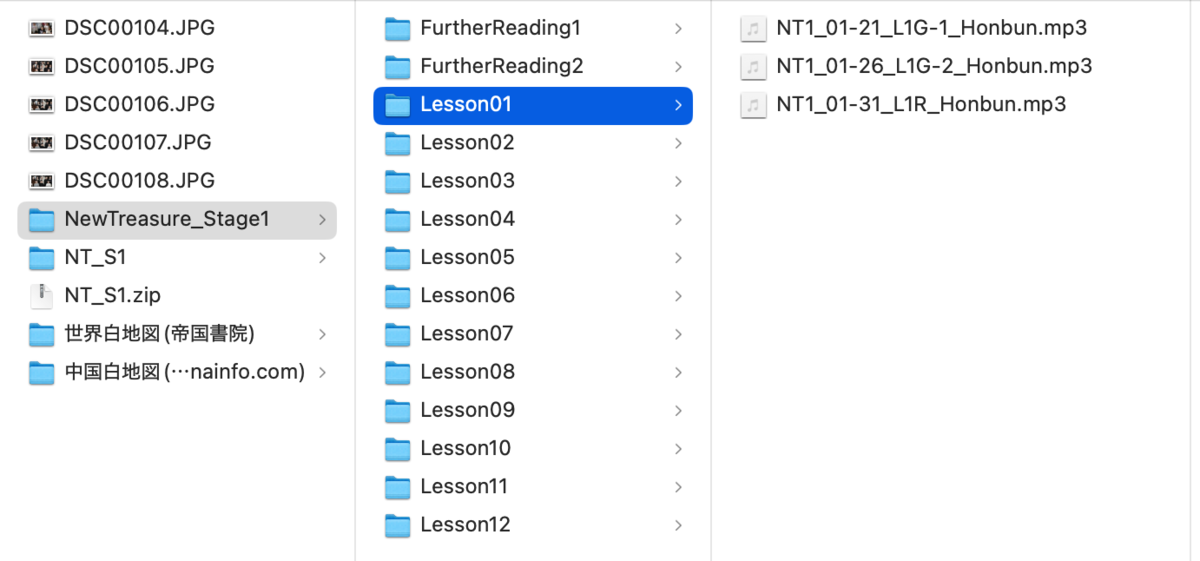Expand Lesson05 using its chevron arrow

[x=678, y=257]
